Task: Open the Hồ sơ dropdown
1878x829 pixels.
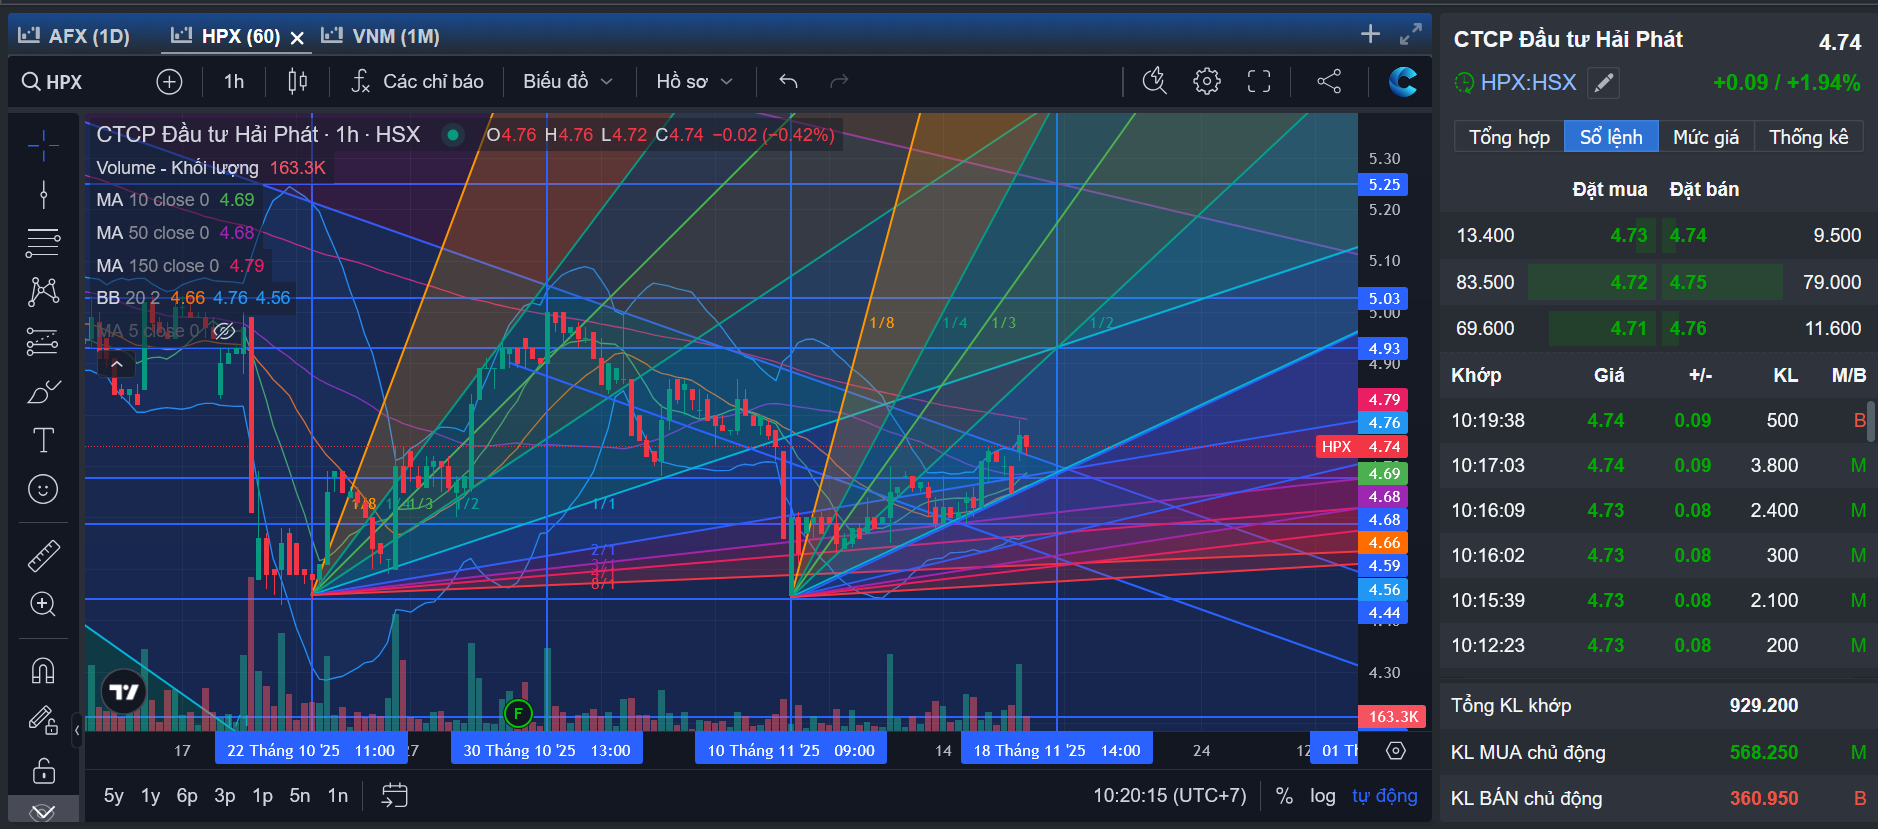Action: coord(695,81)
